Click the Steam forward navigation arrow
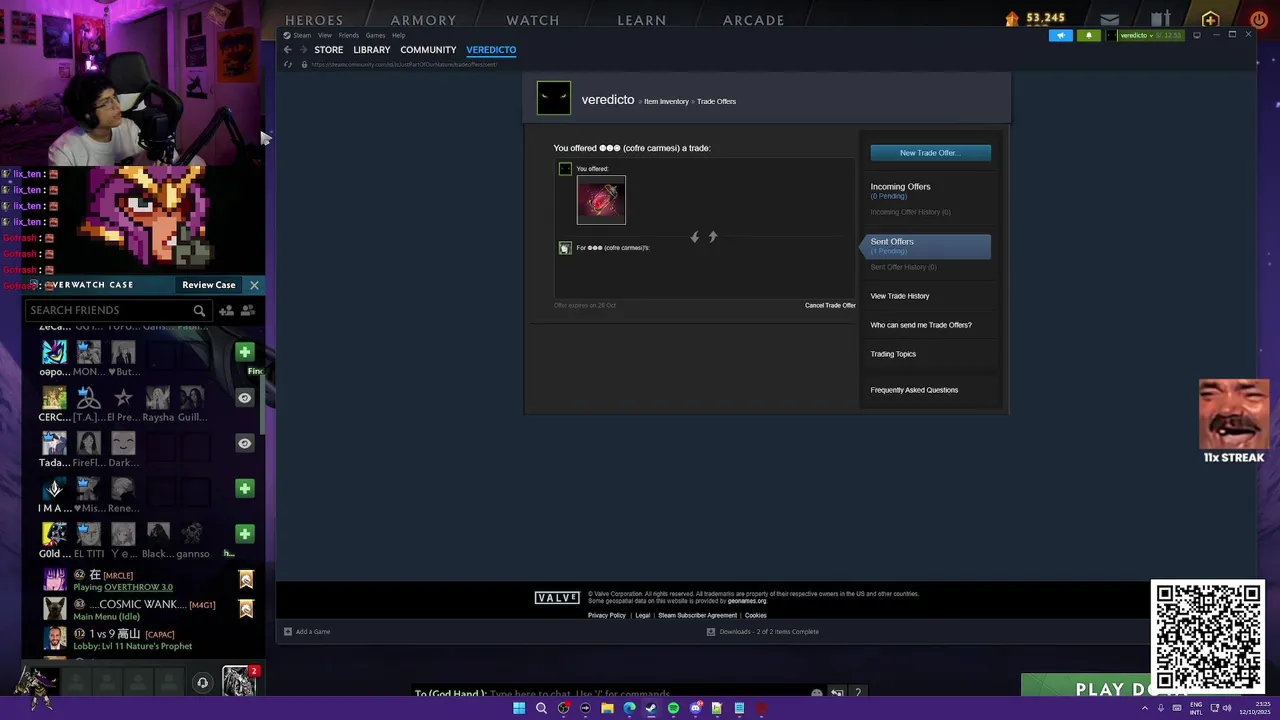 (x=303, y=50)
